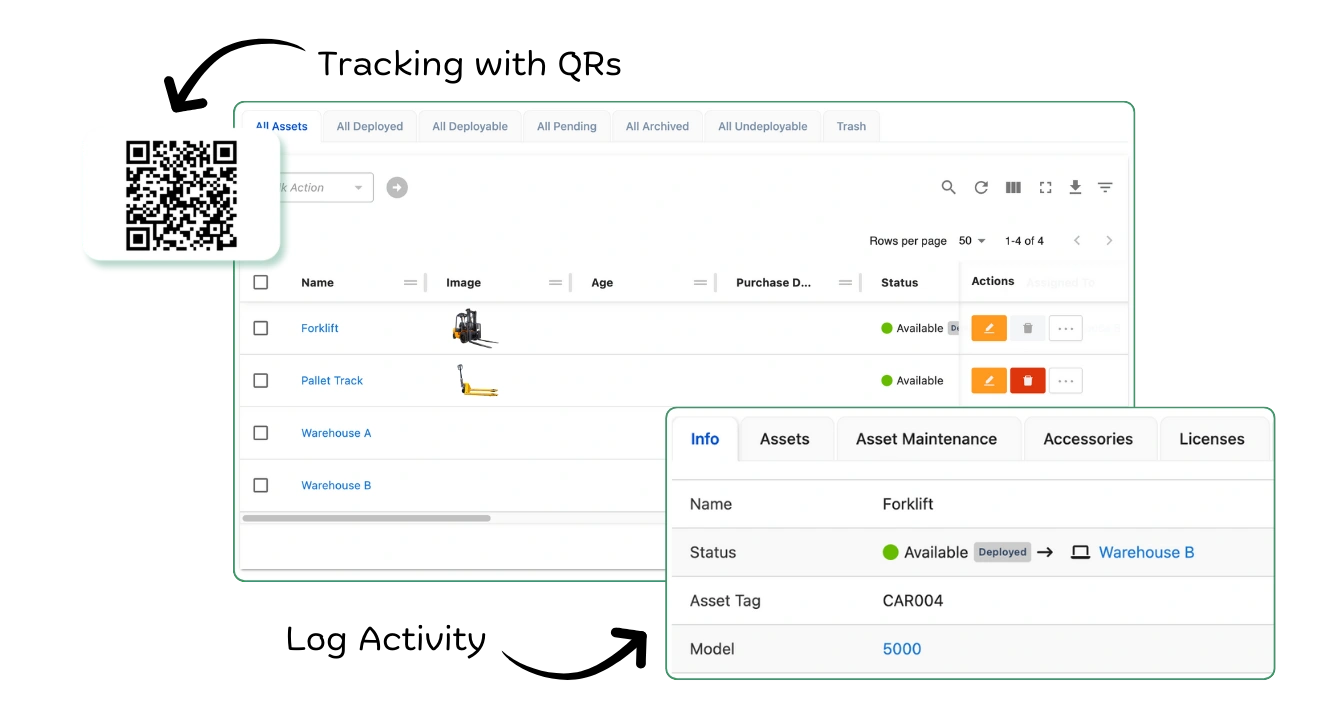Open the column visibility icon
The width and height of the screenshot is (1328, 727).
tap(1013, 188)
